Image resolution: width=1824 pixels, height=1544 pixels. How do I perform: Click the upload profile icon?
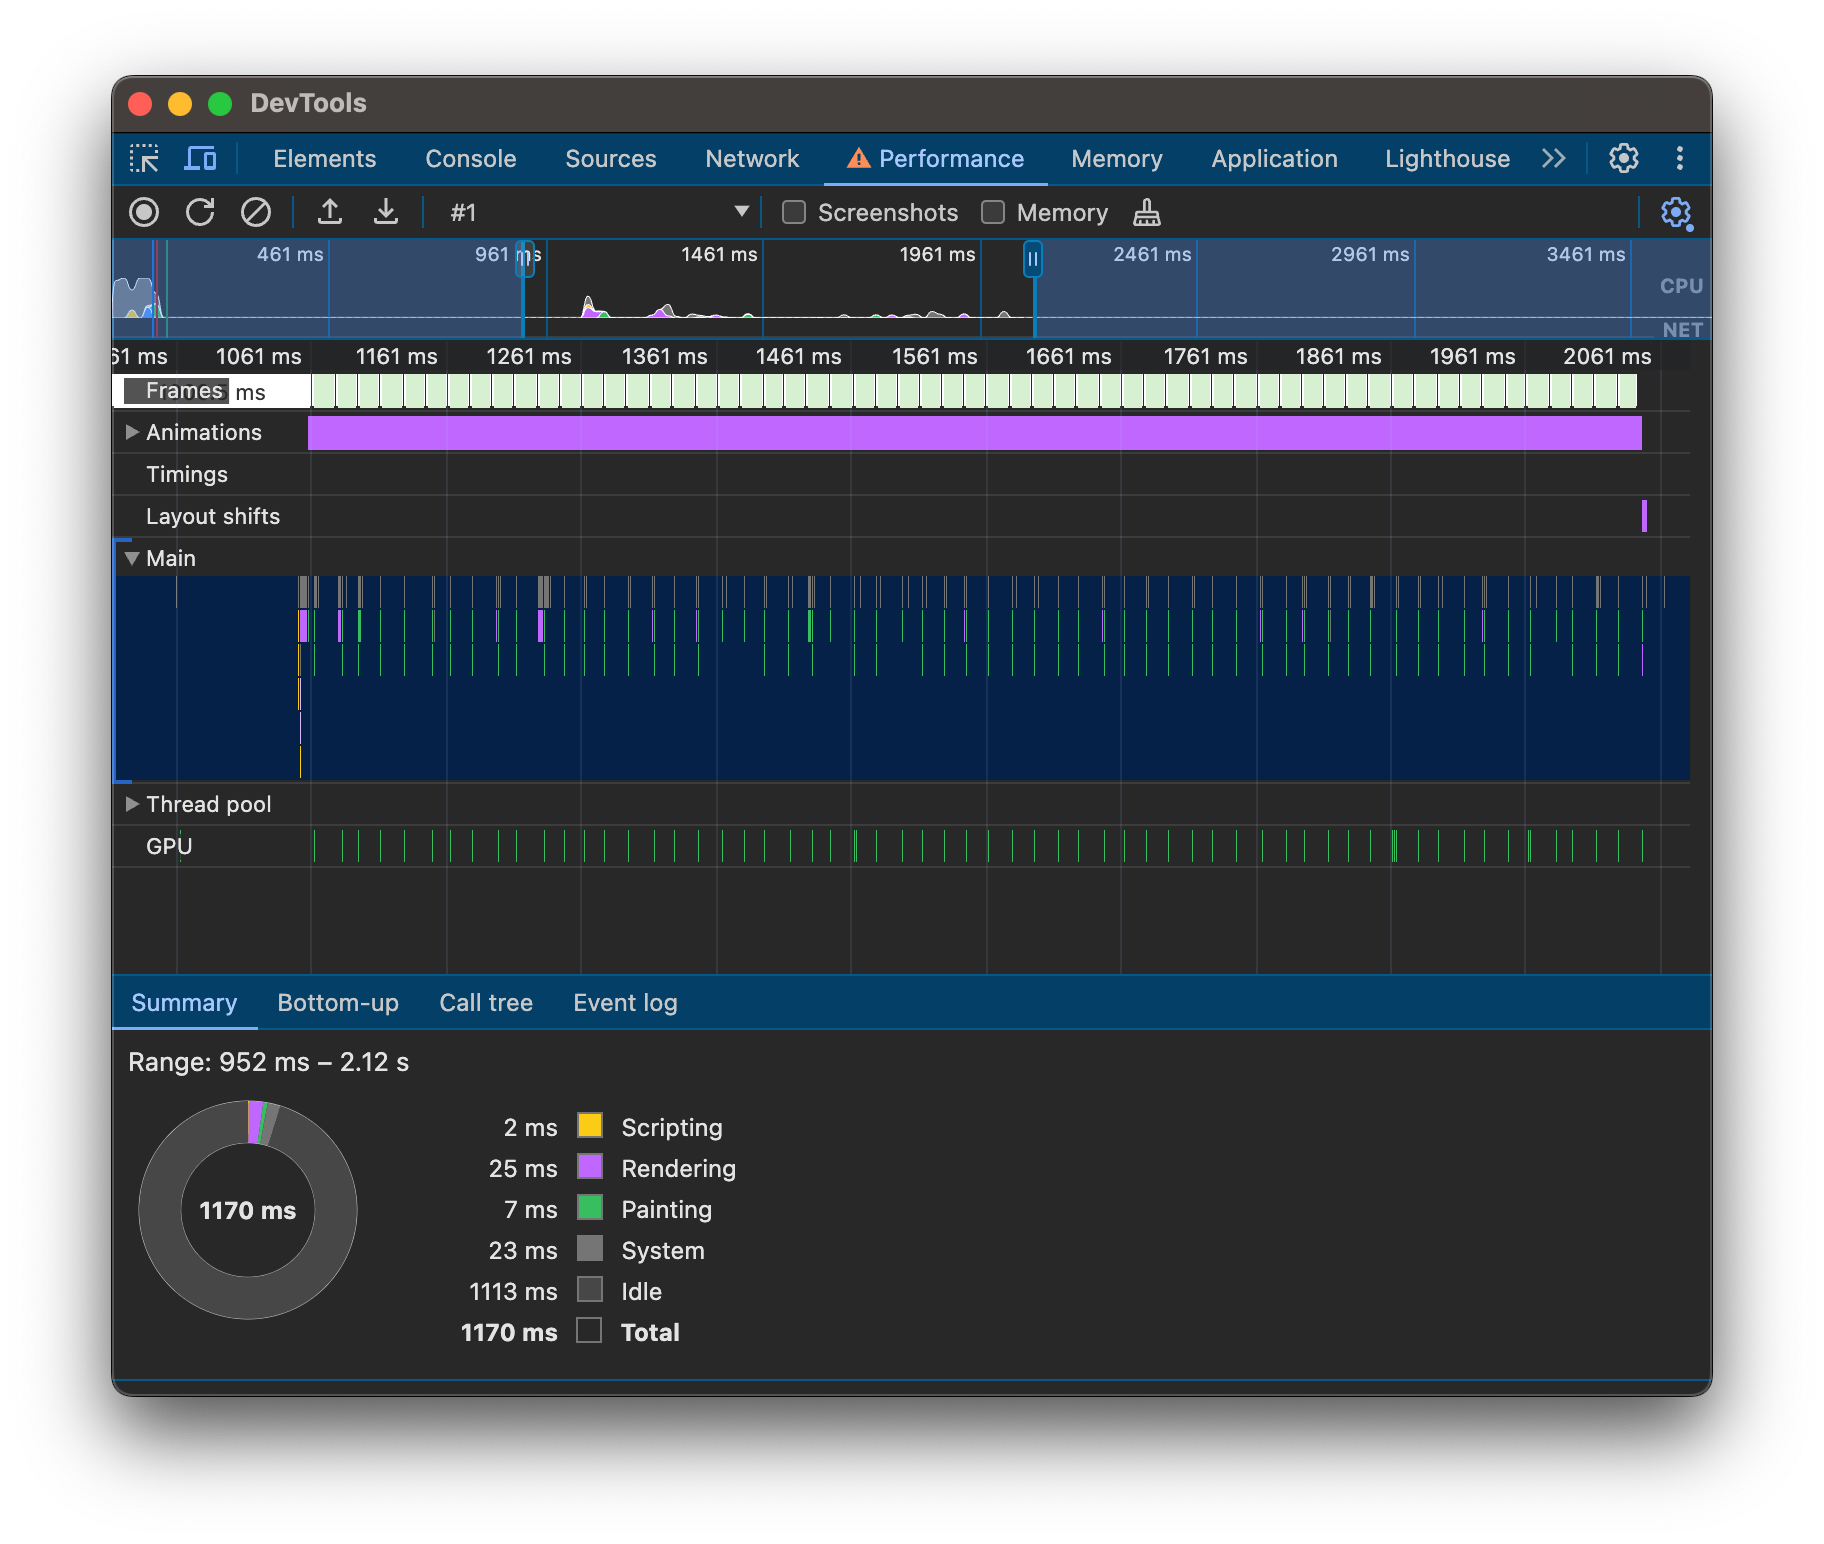click(330, 212)
